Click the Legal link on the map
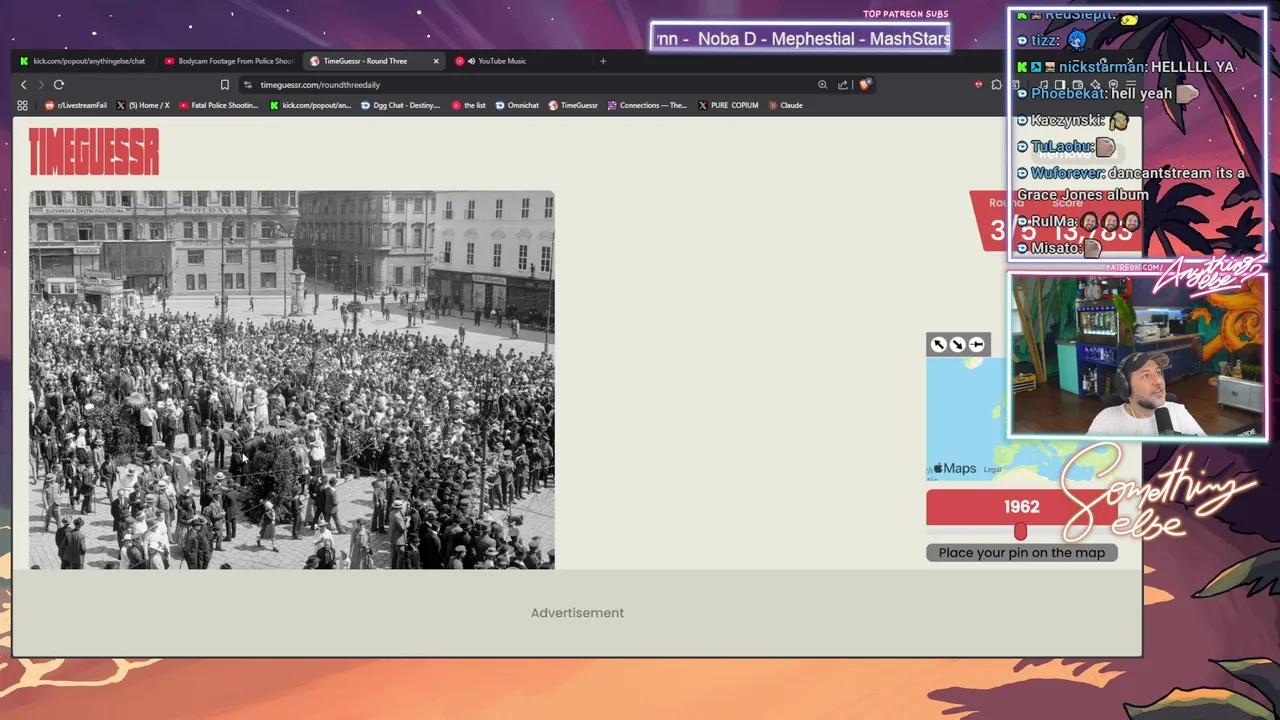 pyautogui.click(x=992, y=470)
